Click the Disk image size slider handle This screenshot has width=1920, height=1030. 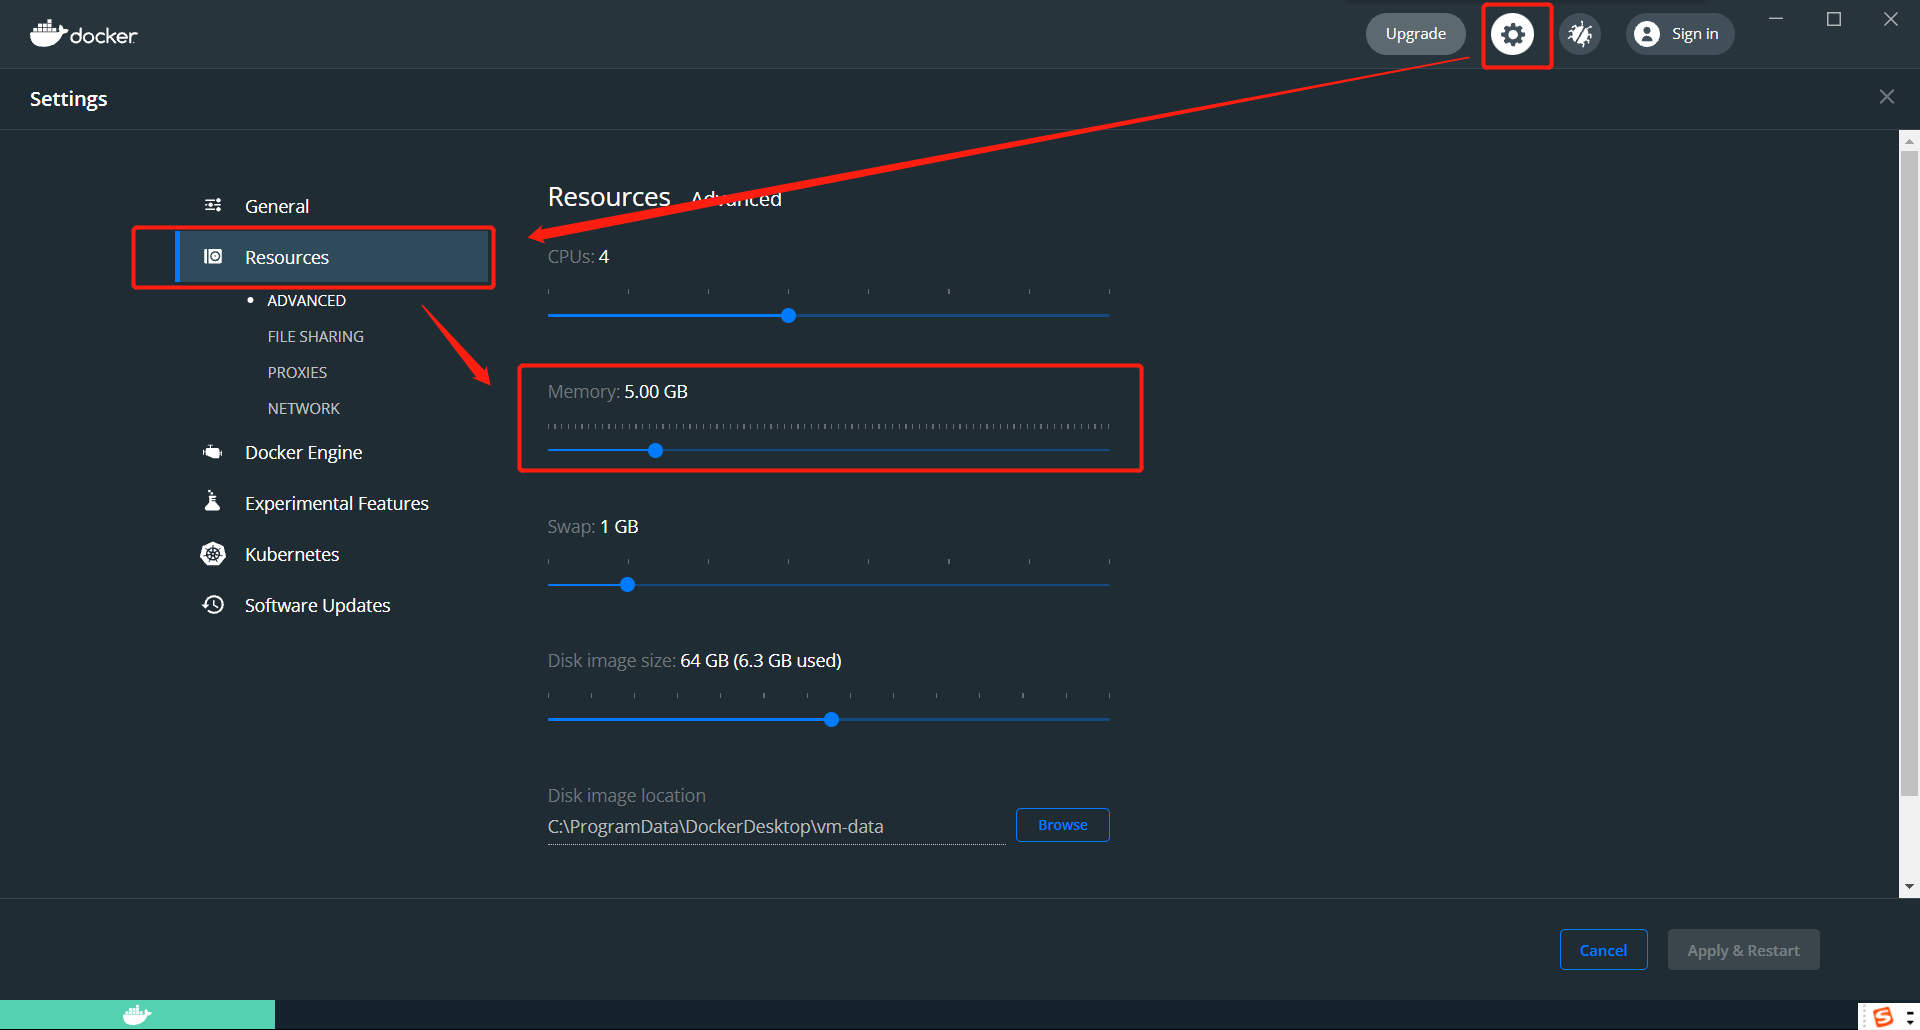click(x=831, y=719)
